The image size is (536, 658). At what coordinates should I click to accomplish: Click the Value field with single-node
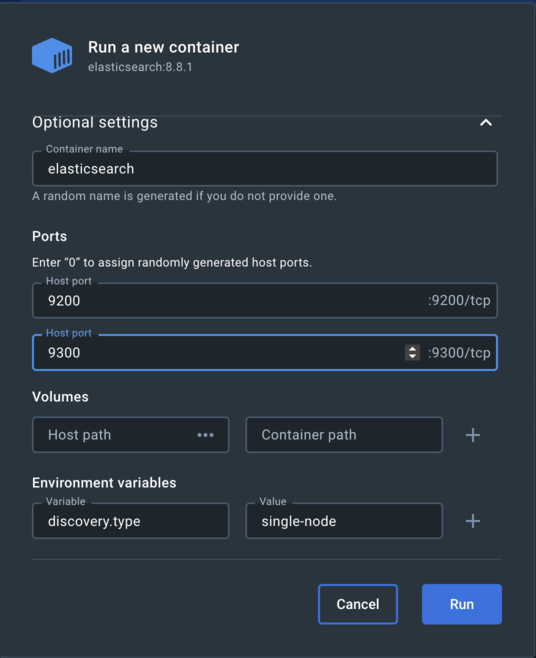coord(344,521)
